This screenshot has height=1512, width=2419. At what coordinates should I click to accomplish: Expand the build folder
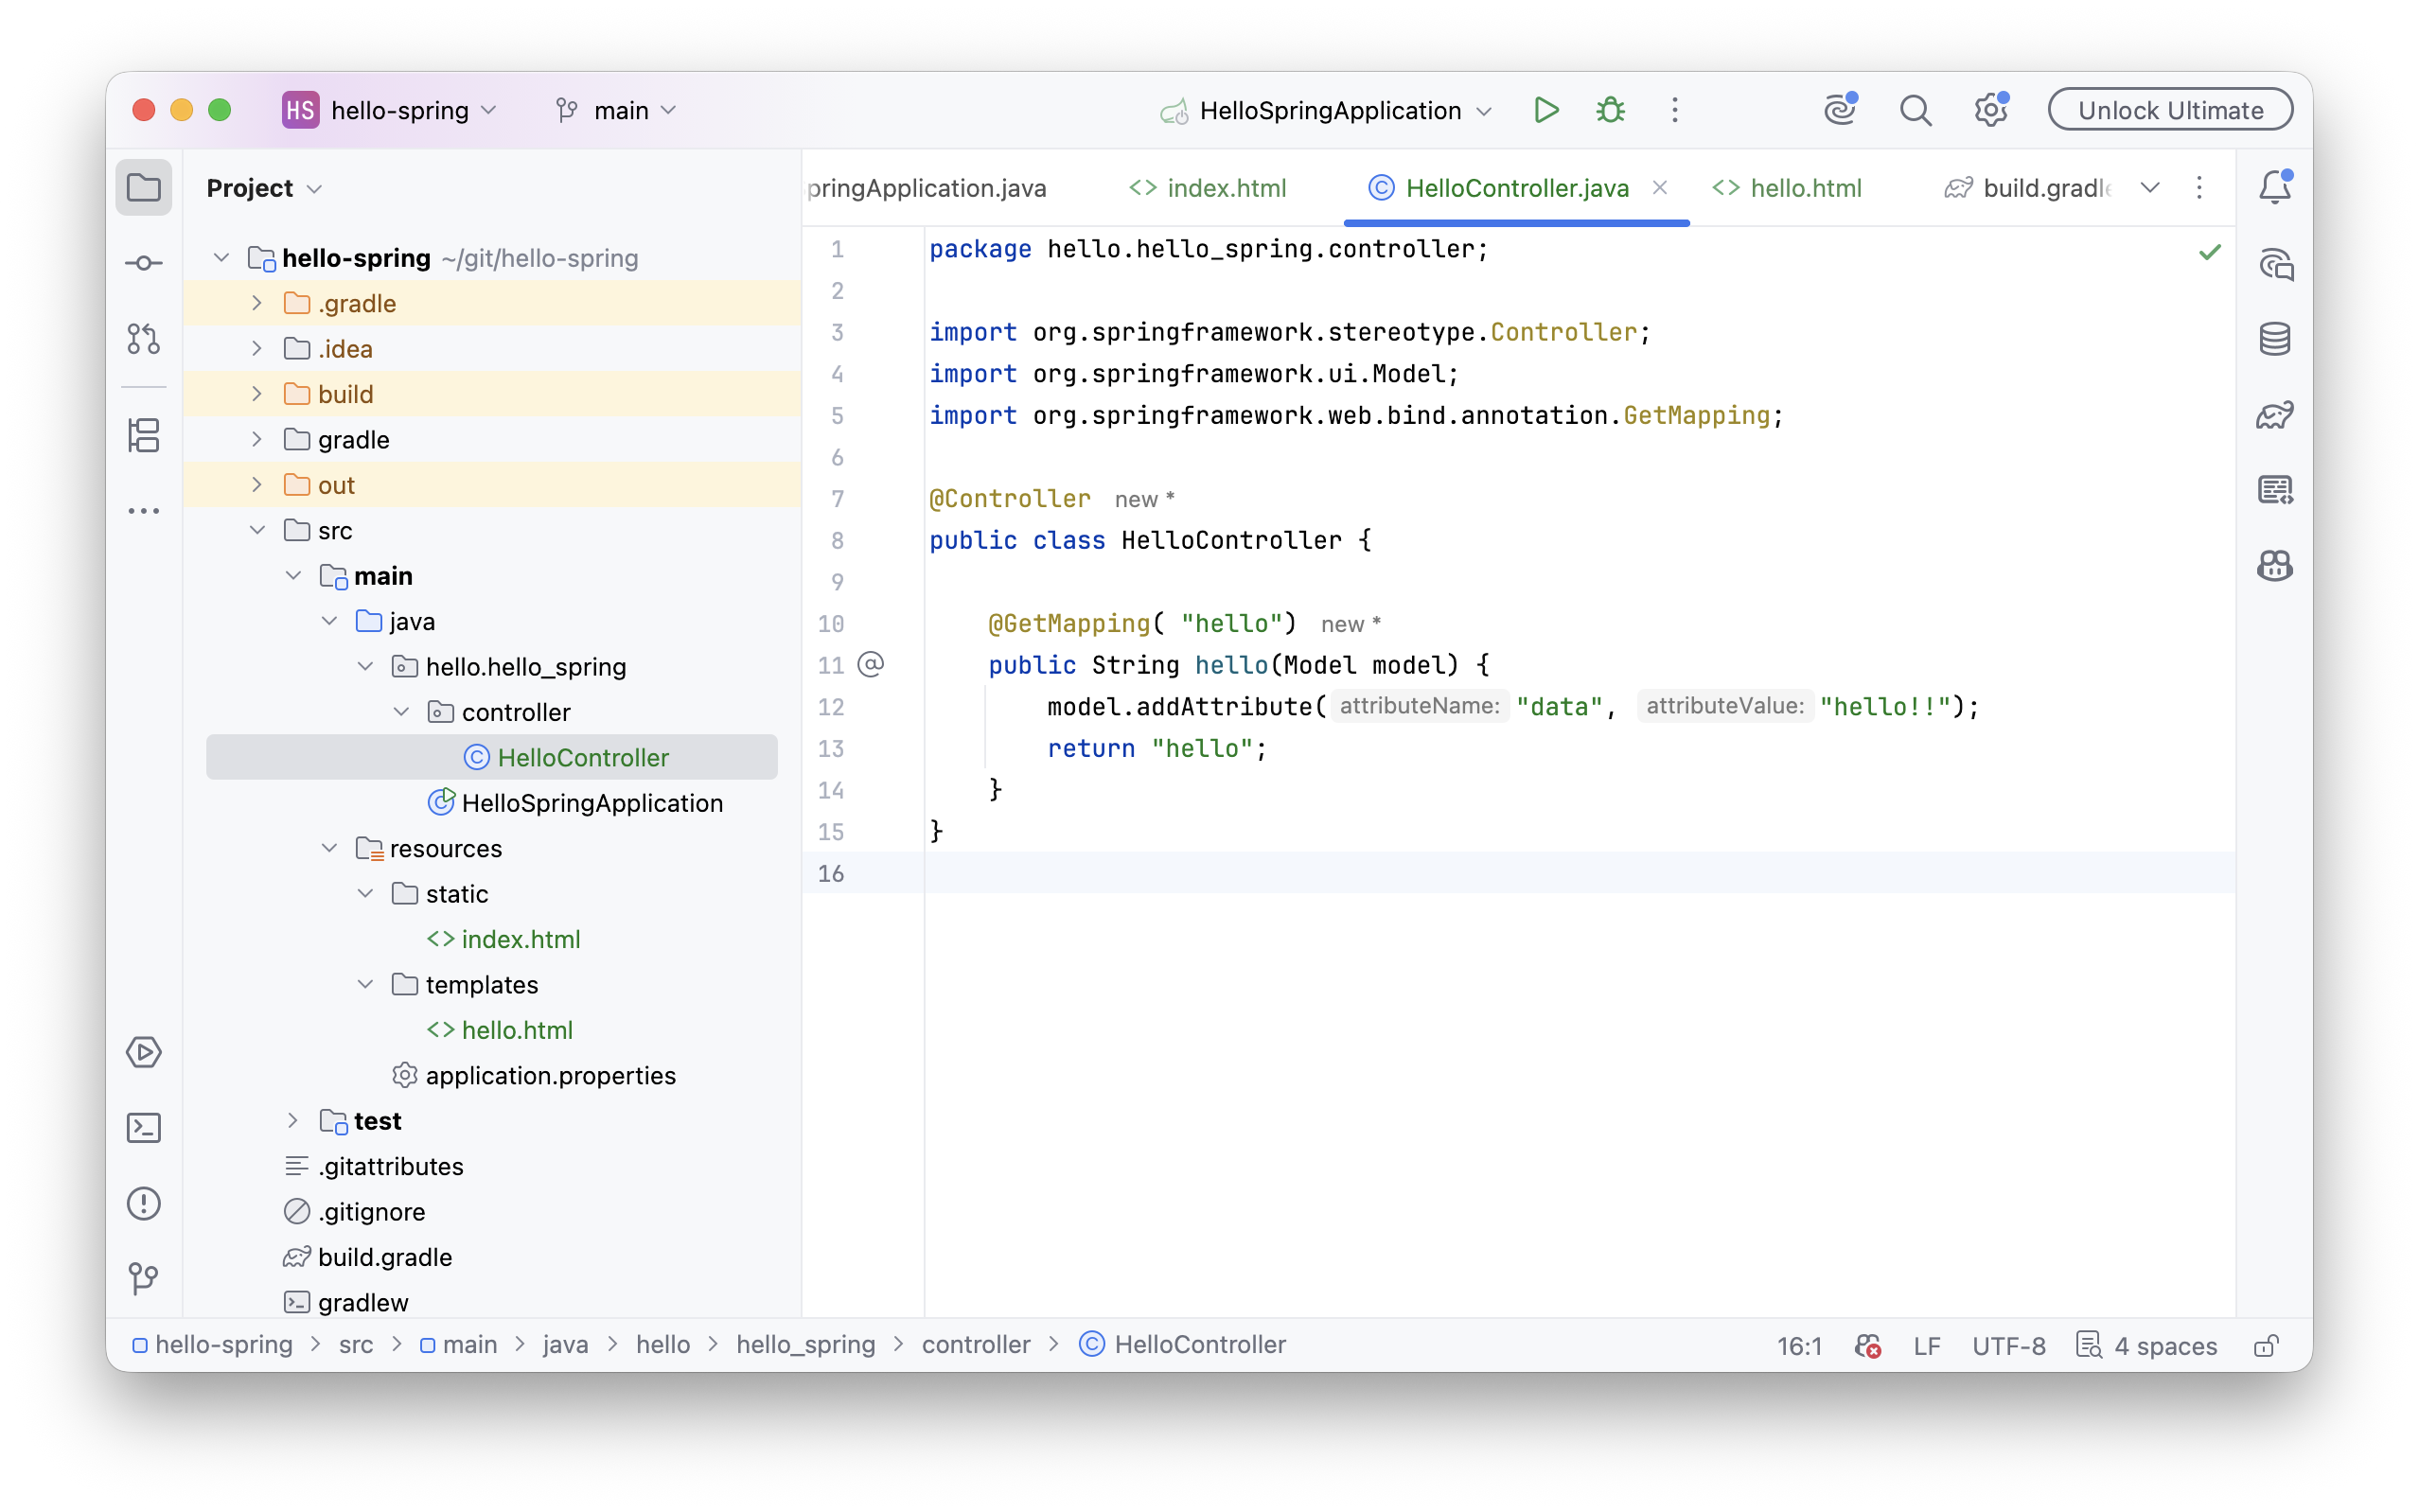(x=257, y=394)
